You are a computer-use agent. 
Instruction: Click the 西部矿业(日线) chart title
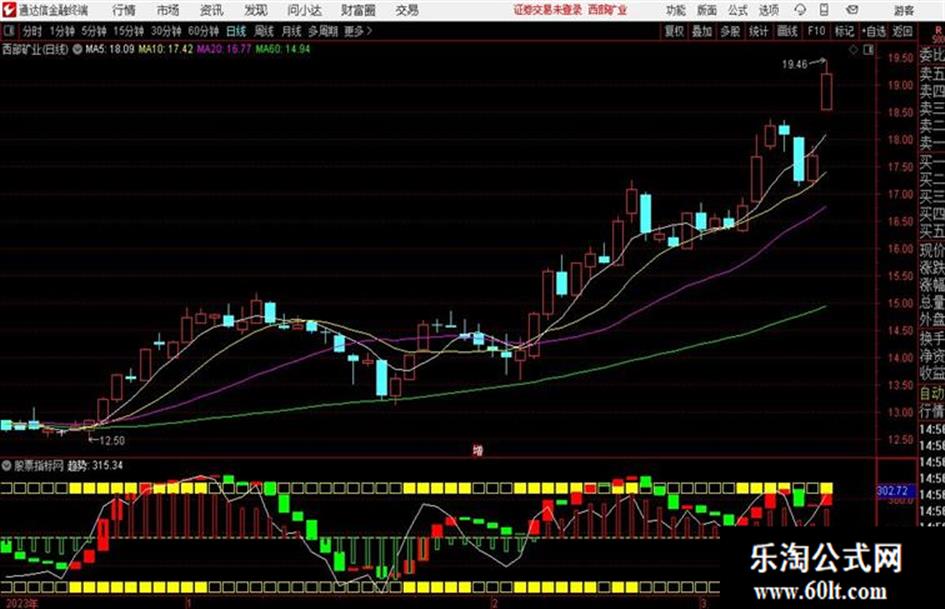35,49
